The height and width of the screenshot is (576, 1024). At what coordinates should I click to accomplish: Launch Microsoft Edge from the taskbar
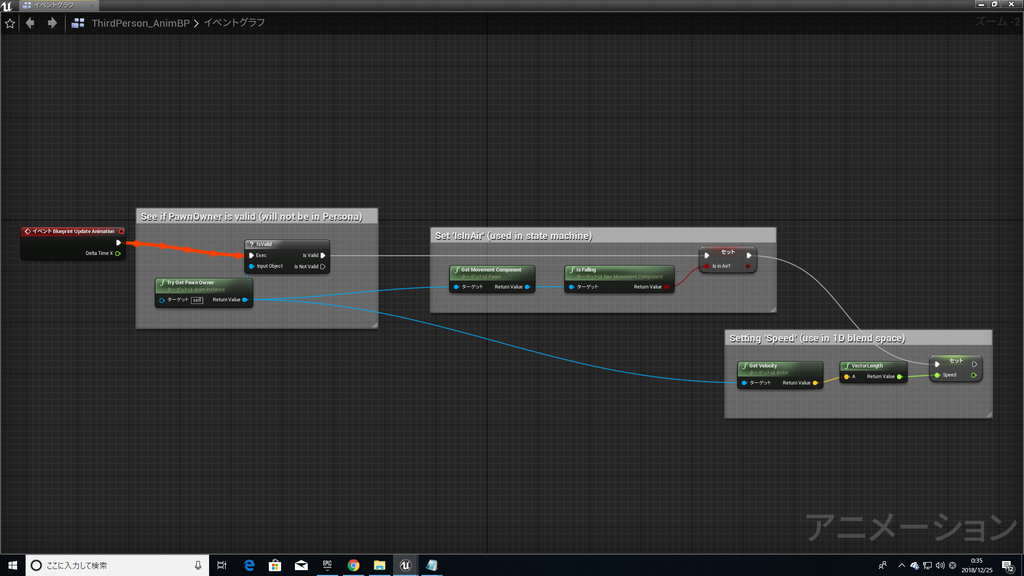[249, 566]
